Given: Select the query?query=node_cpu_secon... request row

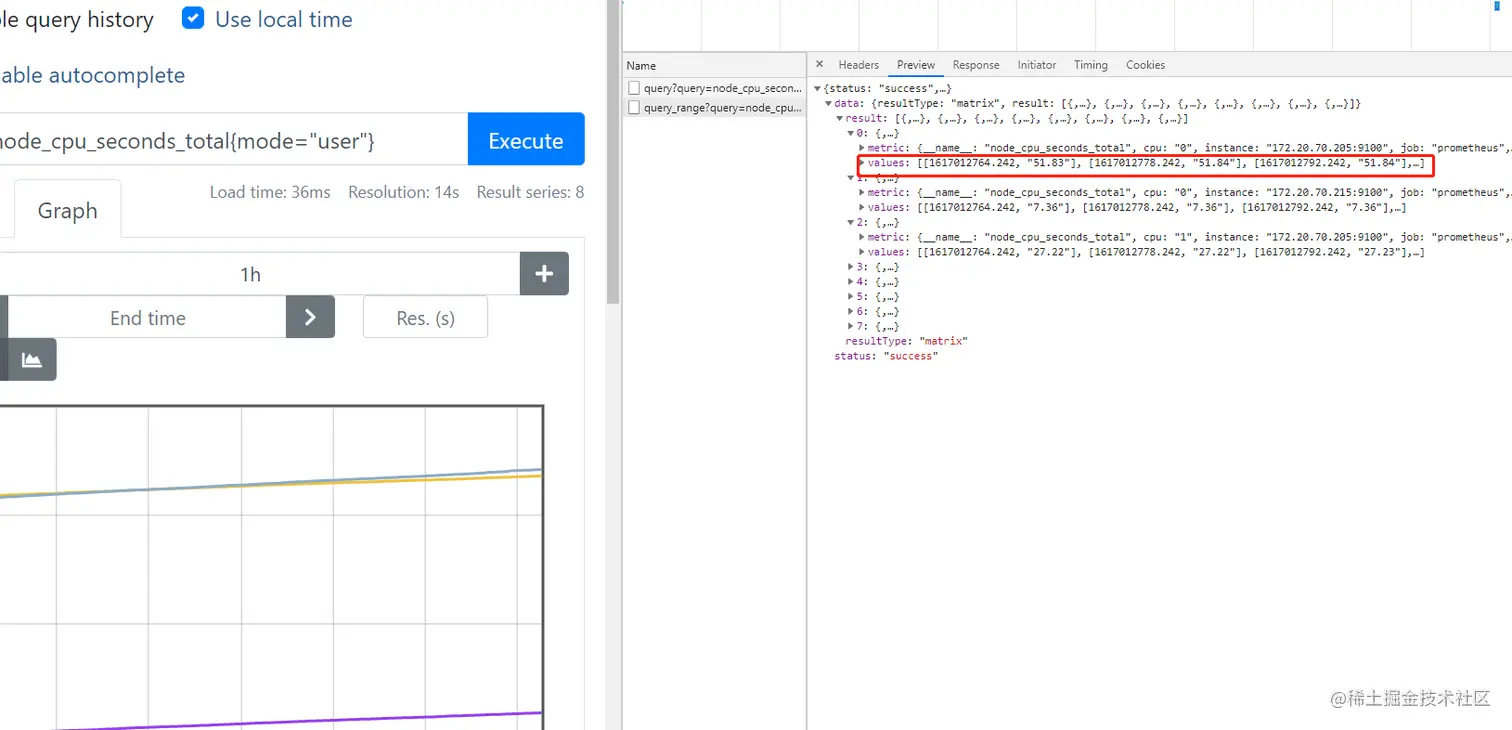Looking at the screenshot, I should (714, 88).
